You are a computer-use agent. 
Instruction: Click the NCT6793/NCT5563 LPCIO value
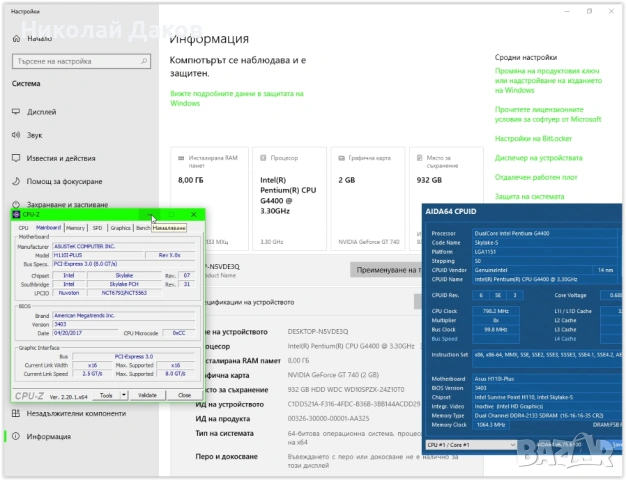pos(124,293)
